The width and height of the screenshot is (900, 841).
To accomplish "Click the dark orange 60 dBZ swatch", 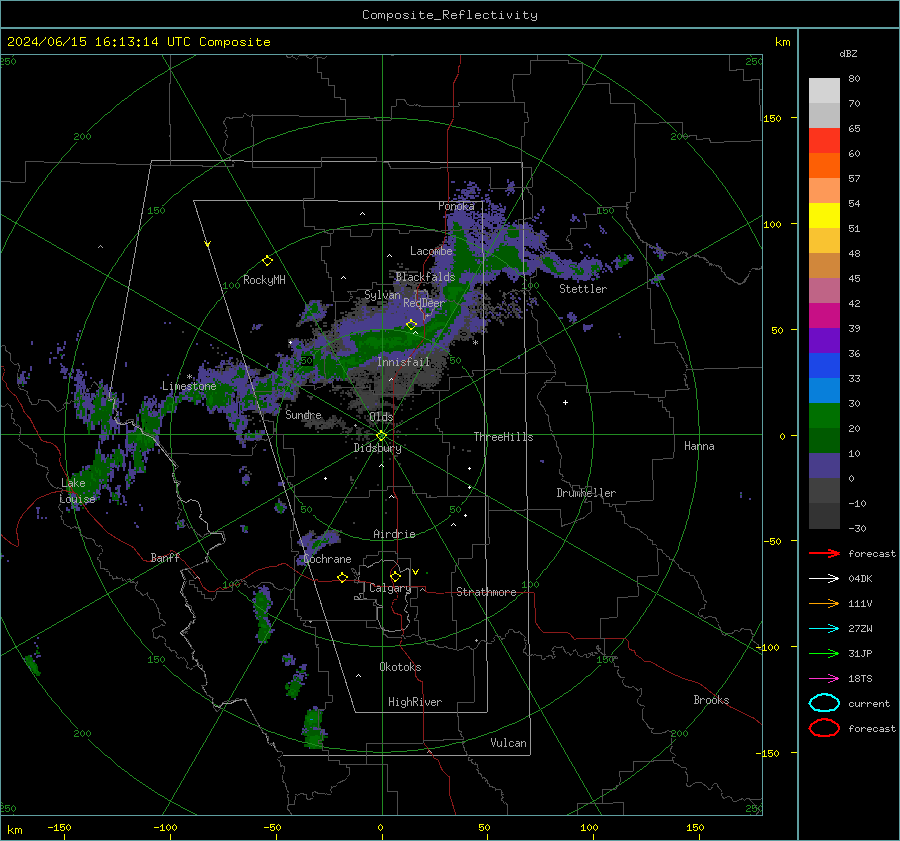I will pyautogui.click(x=824, y=165).
